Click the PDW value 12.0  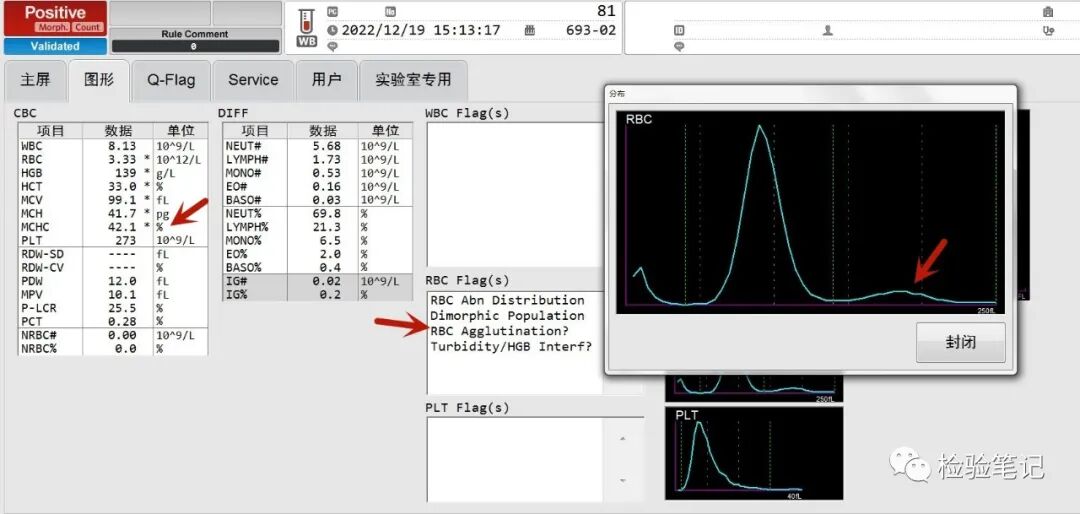pos(122,281)
